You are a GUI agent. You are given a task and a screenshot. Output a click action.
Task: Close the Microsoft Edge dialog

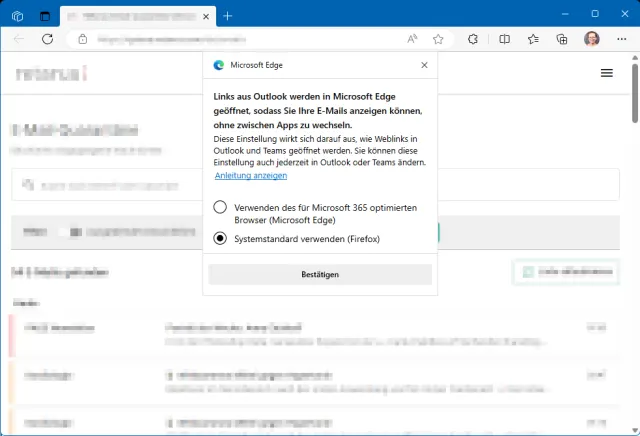coord(424,65)
